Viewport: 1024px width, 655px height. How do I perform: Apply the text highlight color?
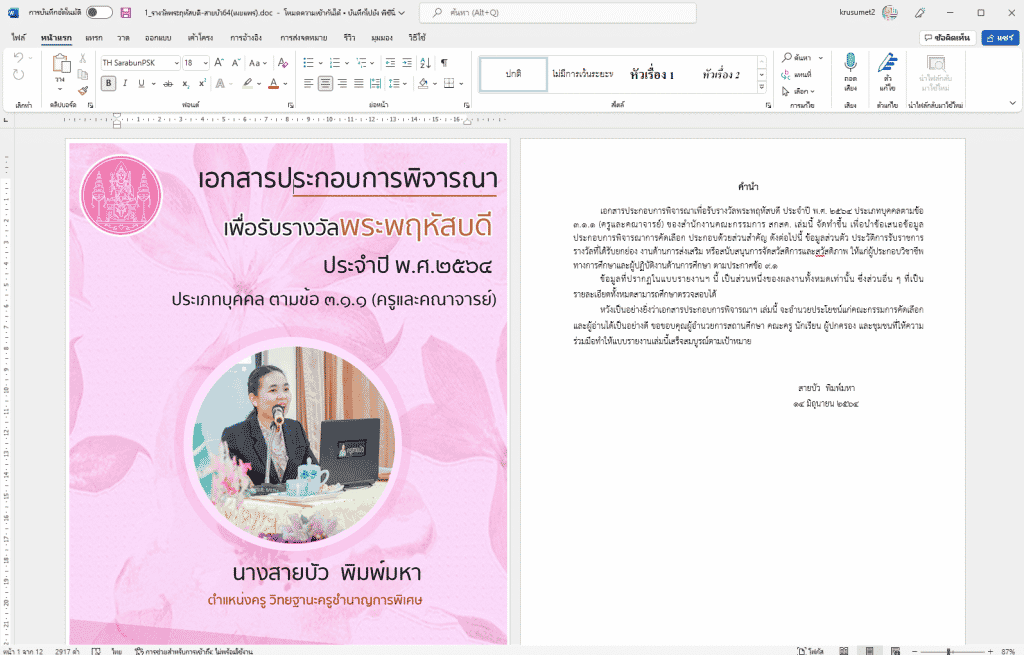pyautogui.click(x=248, y=84)
